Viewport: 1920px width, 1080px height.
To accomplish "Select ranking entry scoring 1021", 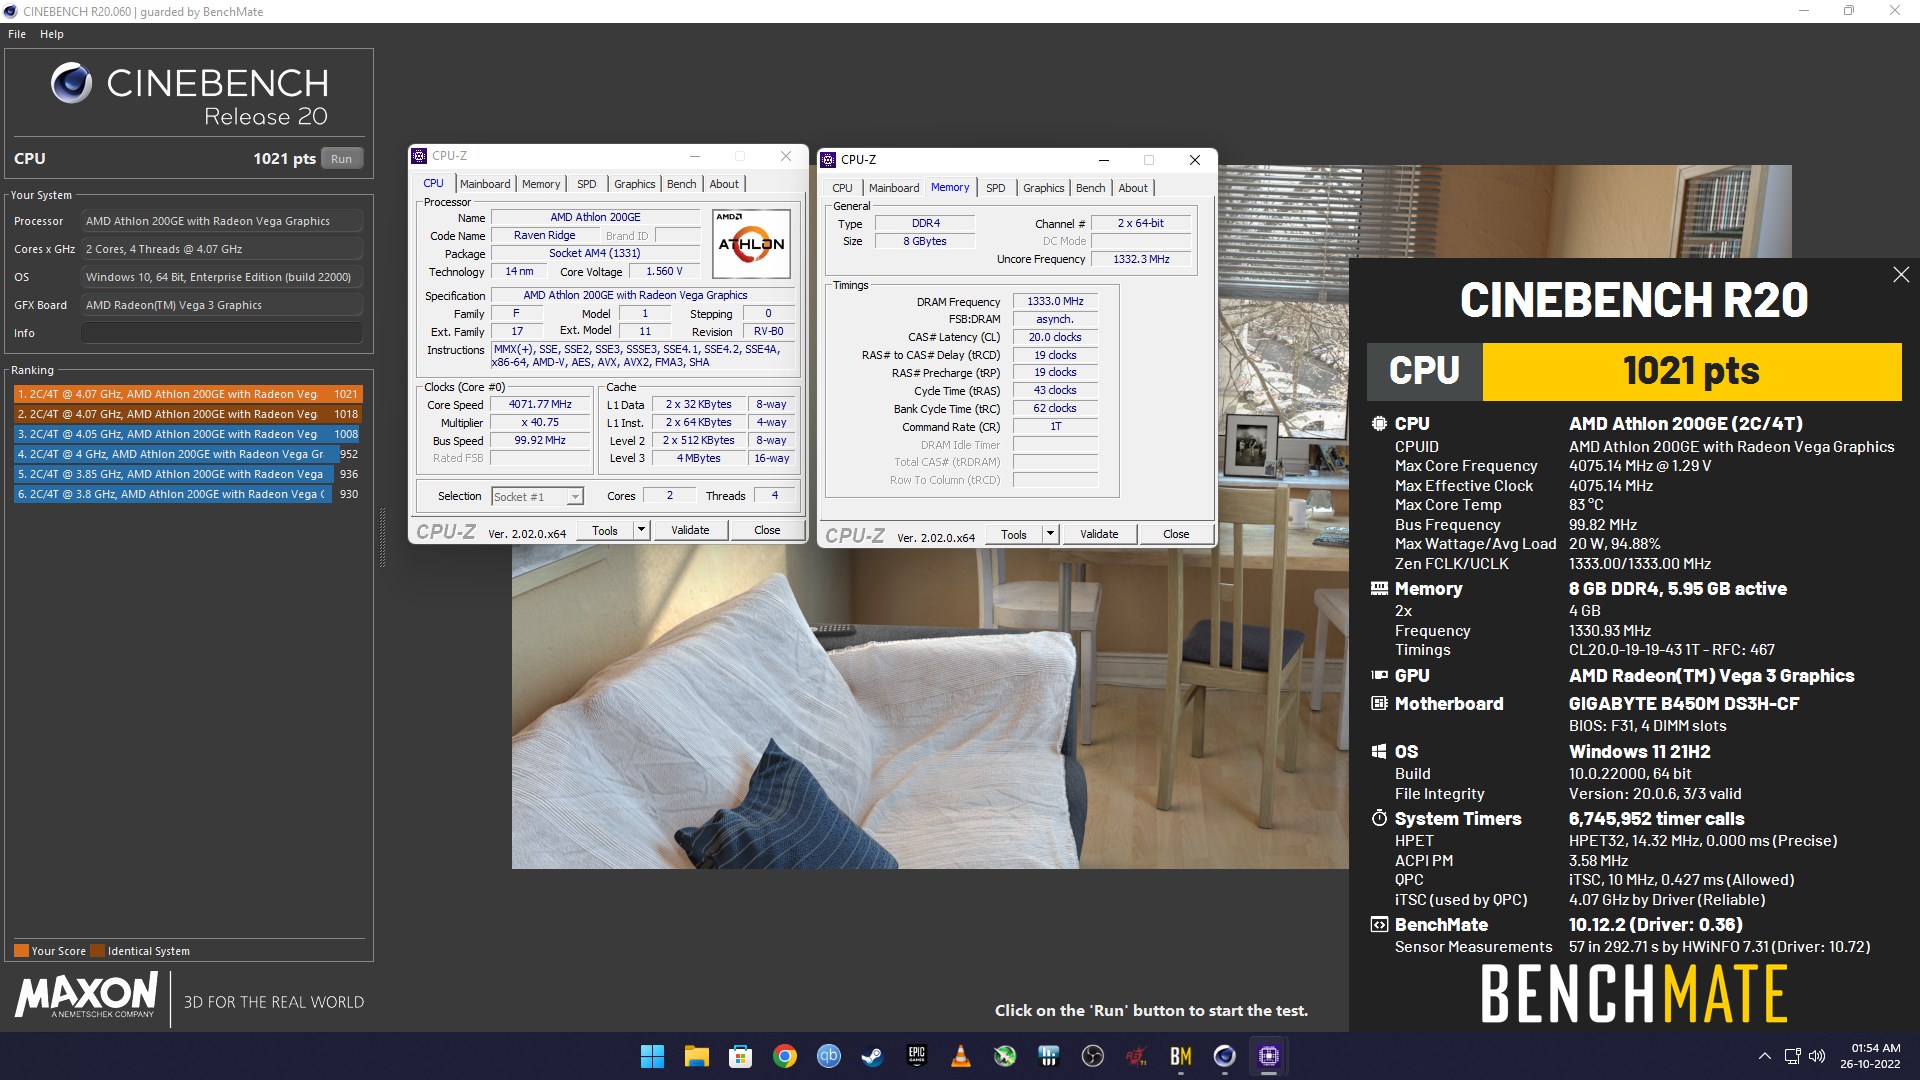I will coord(188,394).
